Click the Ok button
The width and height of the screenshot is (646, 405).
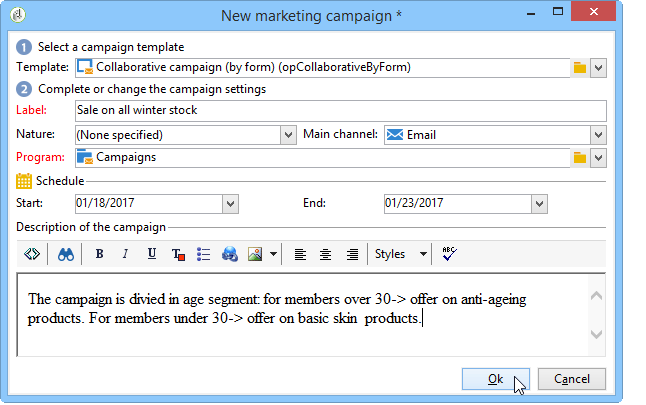495,379
